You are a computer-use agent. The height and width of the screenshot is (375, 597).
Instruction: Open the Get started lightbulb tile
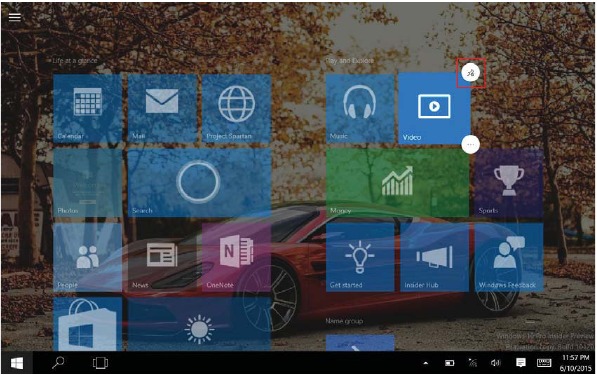[x=360, y=257]
